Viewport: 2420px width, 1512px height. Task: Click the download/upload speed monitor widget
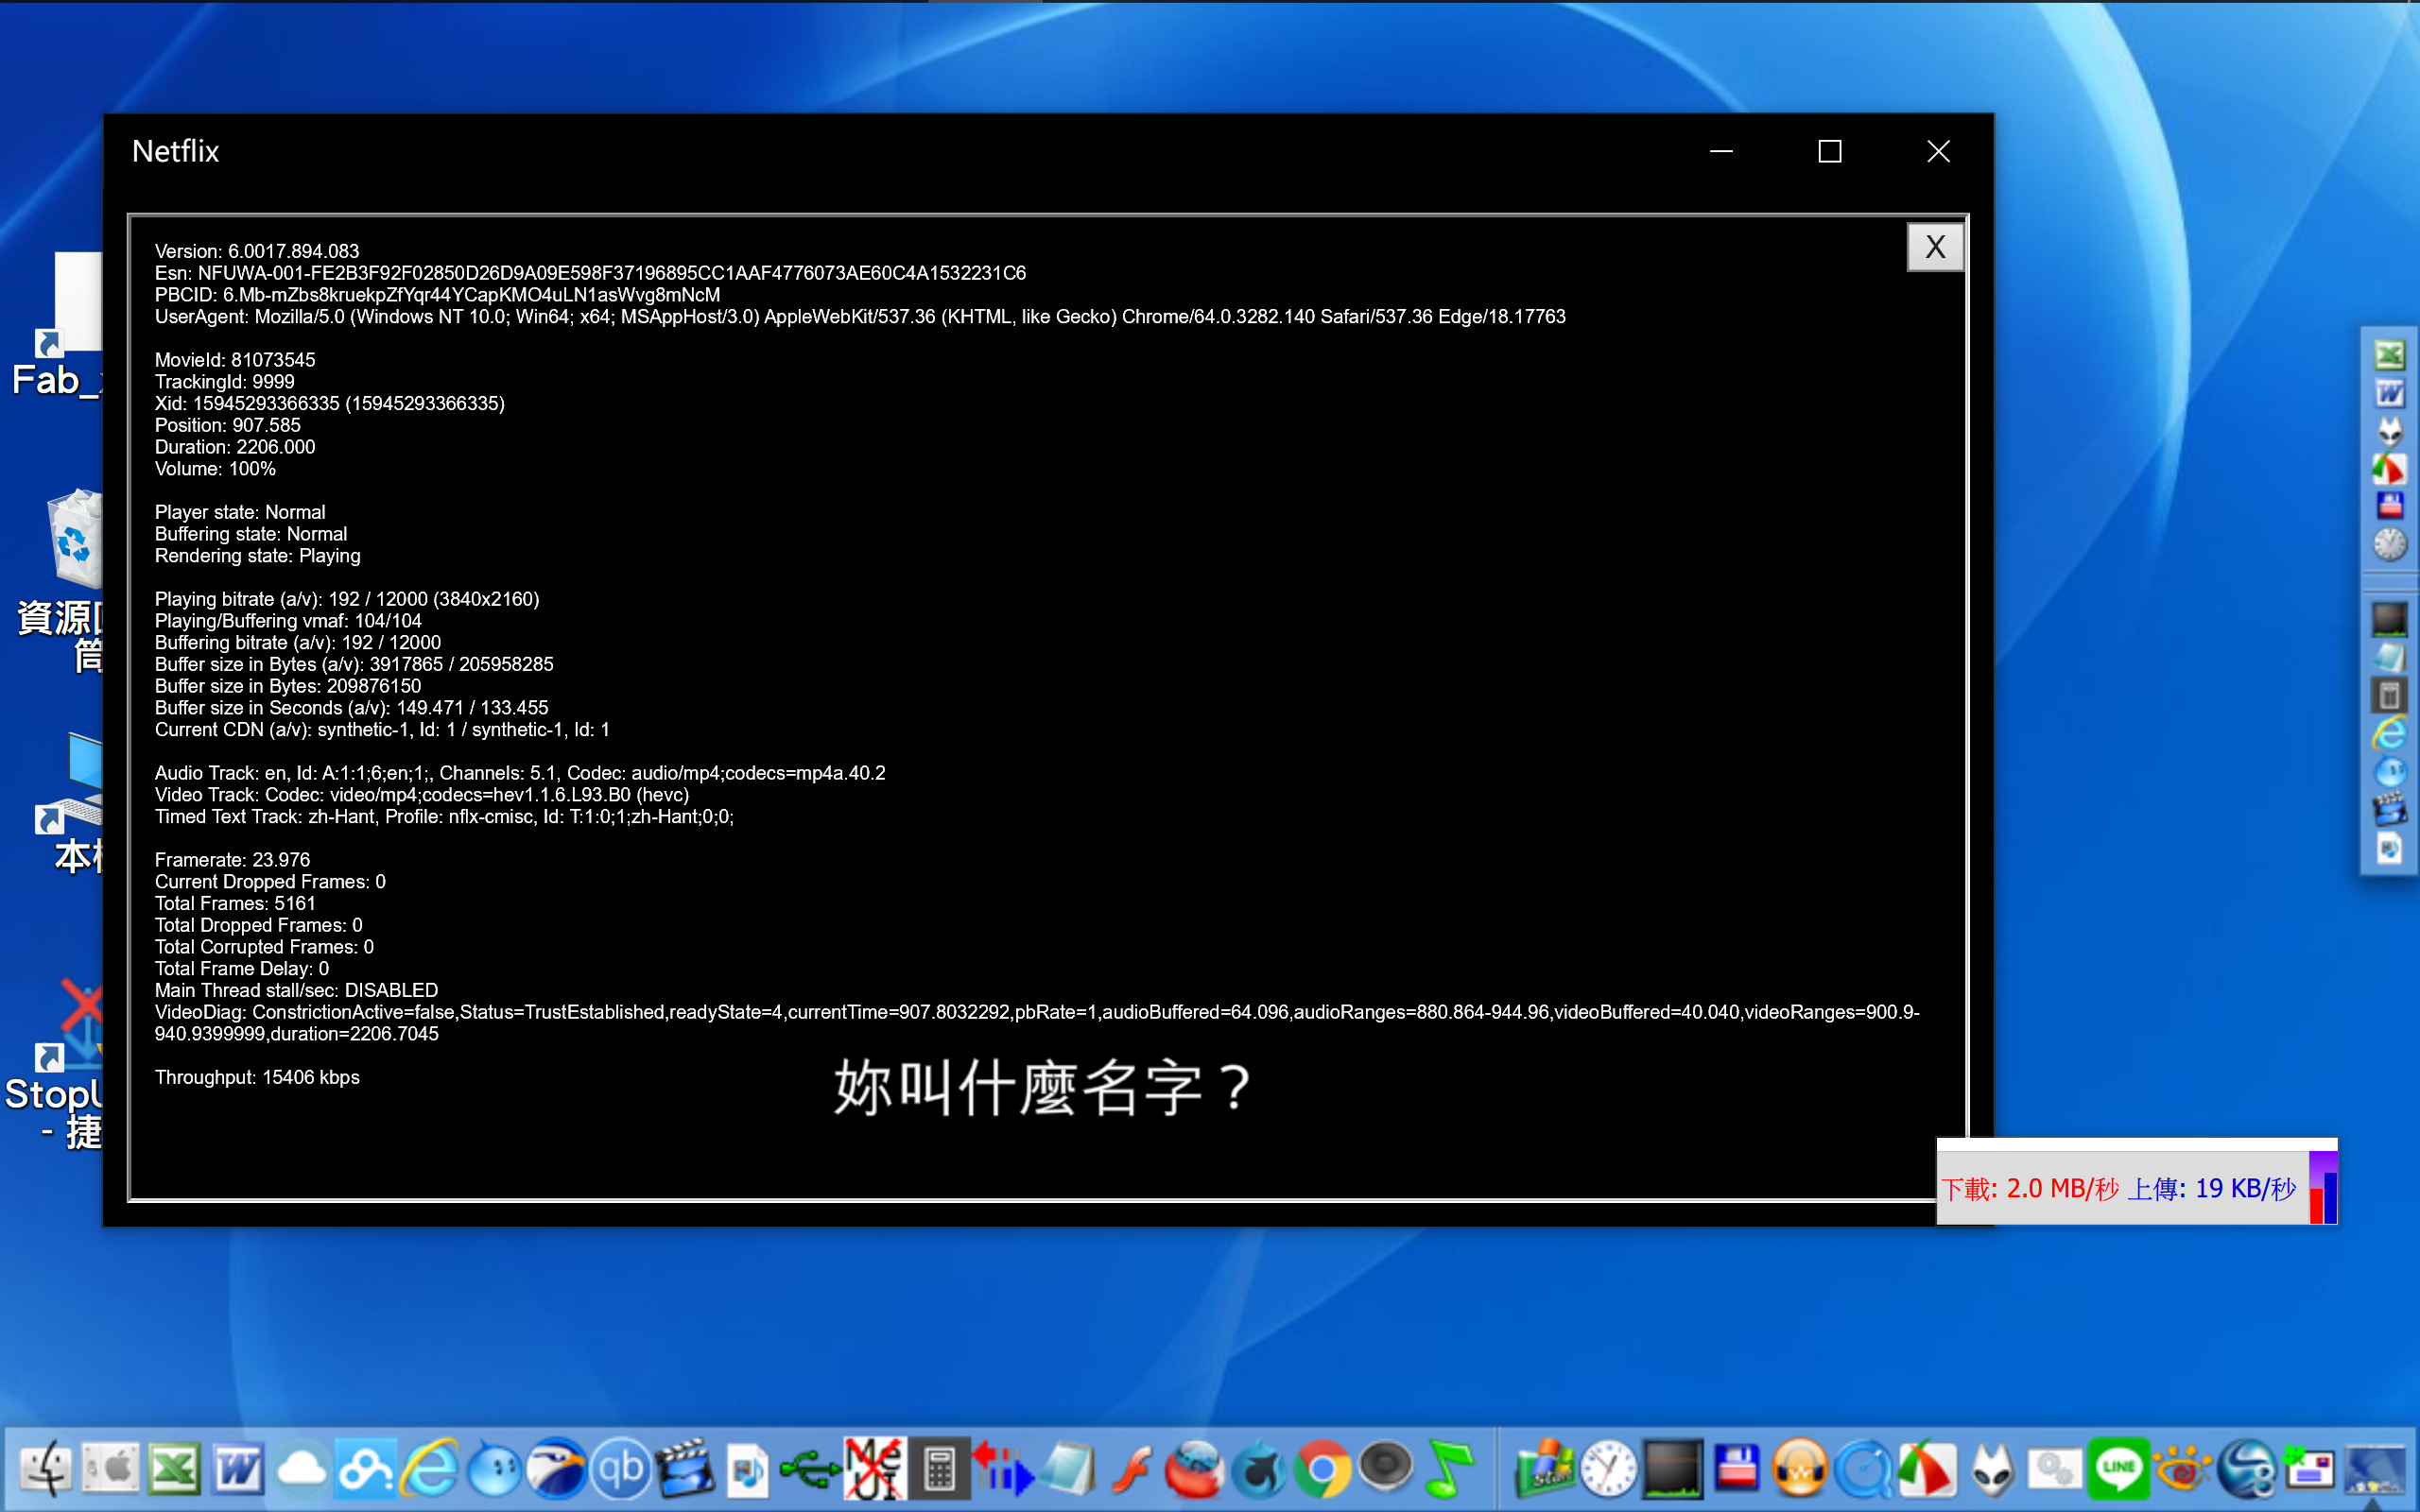click(2120, 1187)
